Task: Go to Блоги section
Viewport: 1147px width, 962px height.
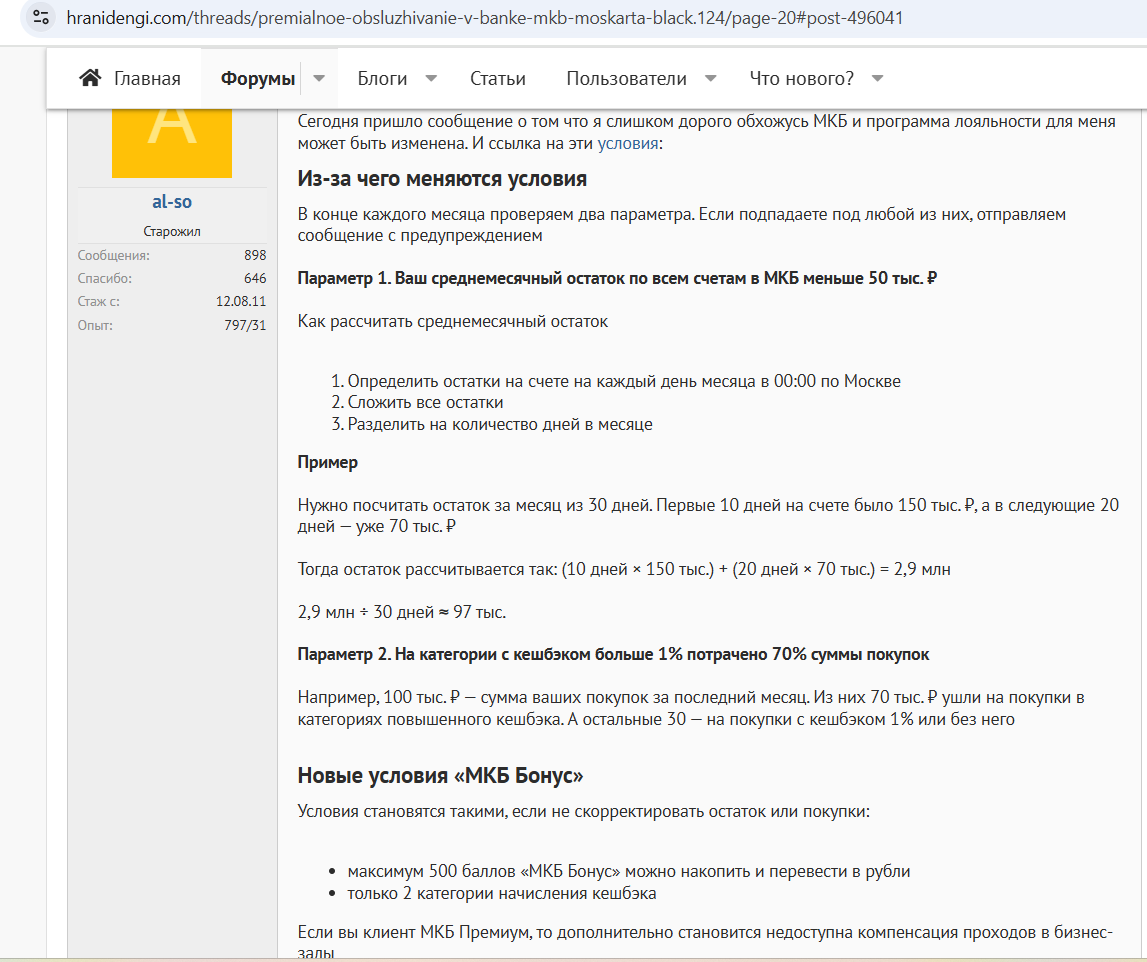Action: [382, 78]
